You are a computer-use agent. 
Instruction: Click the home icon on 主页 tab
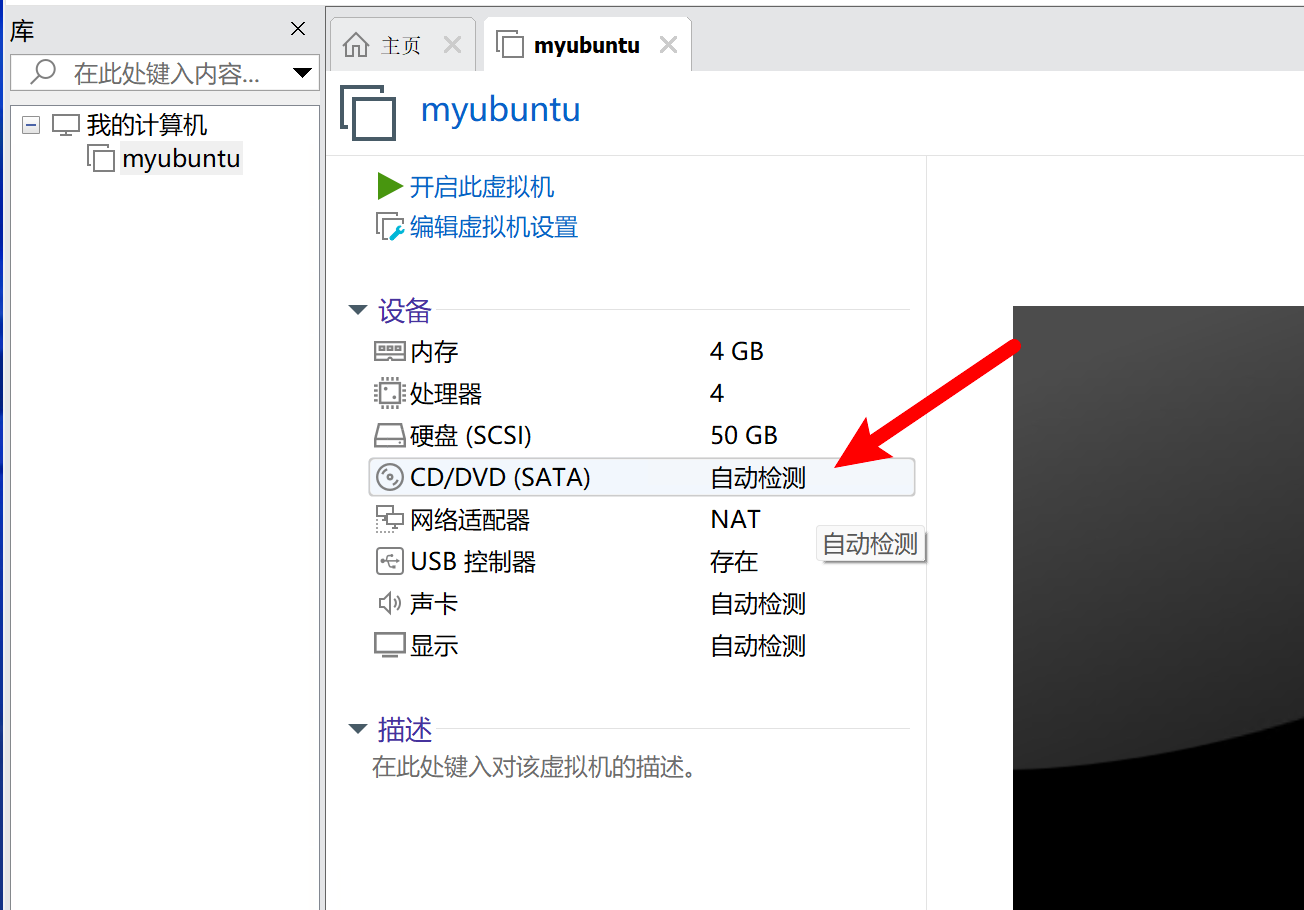[356, 45]
